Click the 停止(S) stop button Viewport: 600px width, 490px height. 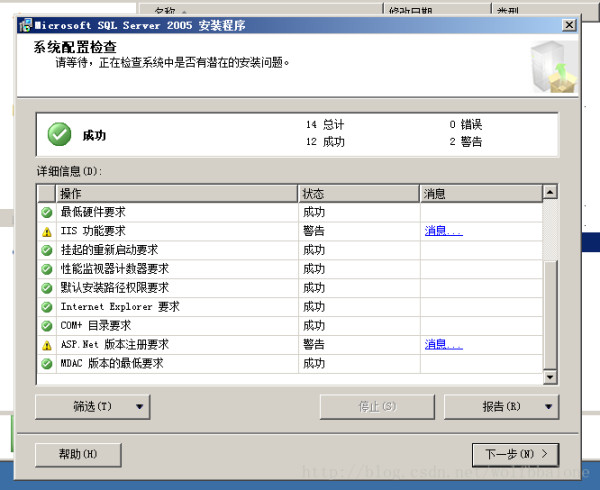377,407
